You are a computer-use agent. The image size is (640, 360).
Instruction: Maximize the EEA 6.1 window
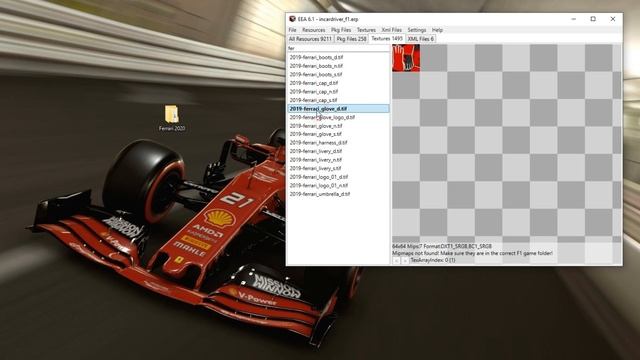click(593, 19)
